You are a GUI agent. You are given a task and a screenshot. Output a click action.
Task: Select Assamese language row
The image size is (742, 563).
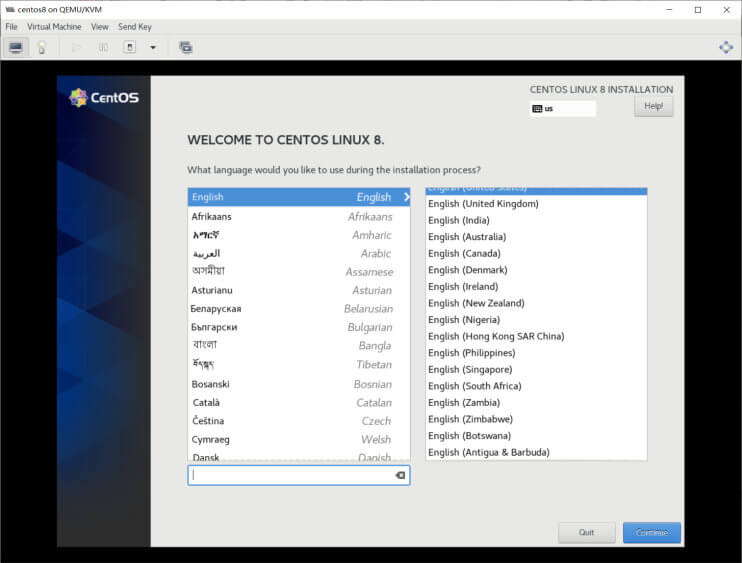coord(299,272)
